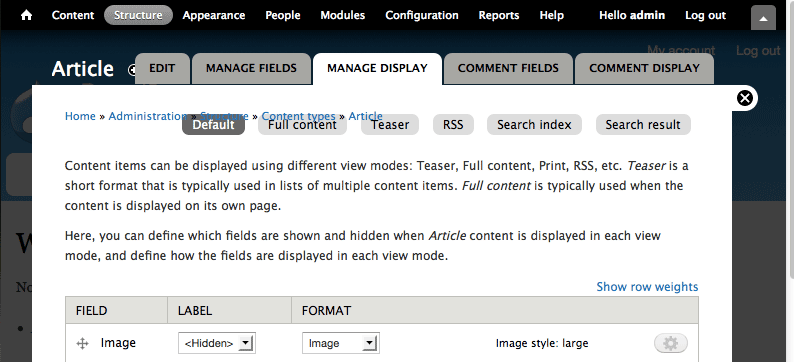Go to the Home icon in the admin toolbar
Image resolution: width=794 pixels, height=362 pixels.
pos(26,15)
